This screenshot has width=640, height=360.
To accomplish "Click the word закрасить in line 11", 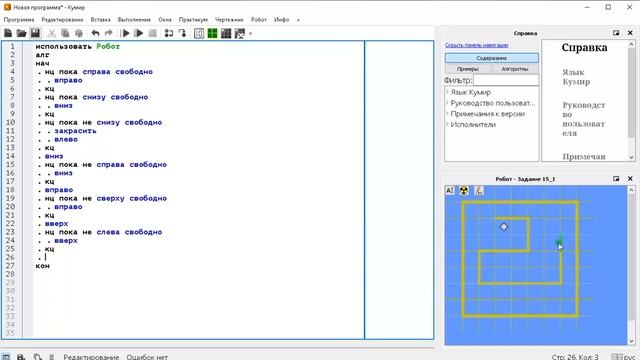I will (76, 131).
